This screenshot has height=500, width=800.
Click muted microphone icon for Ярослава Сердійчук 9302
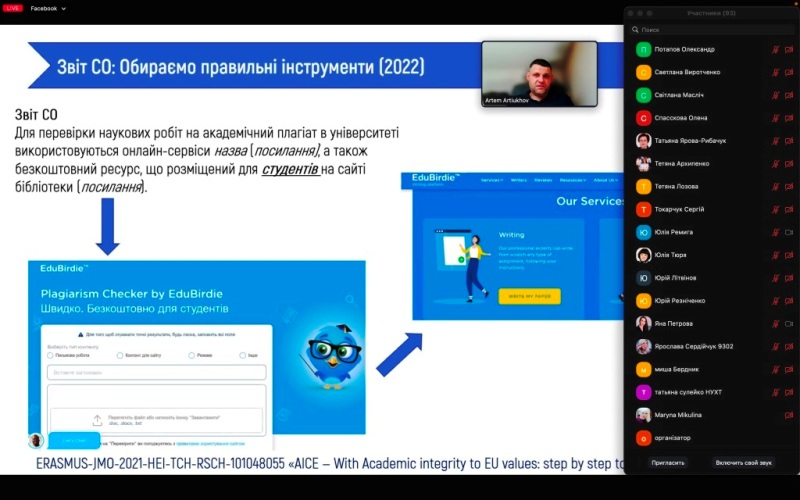pos(775,346)
